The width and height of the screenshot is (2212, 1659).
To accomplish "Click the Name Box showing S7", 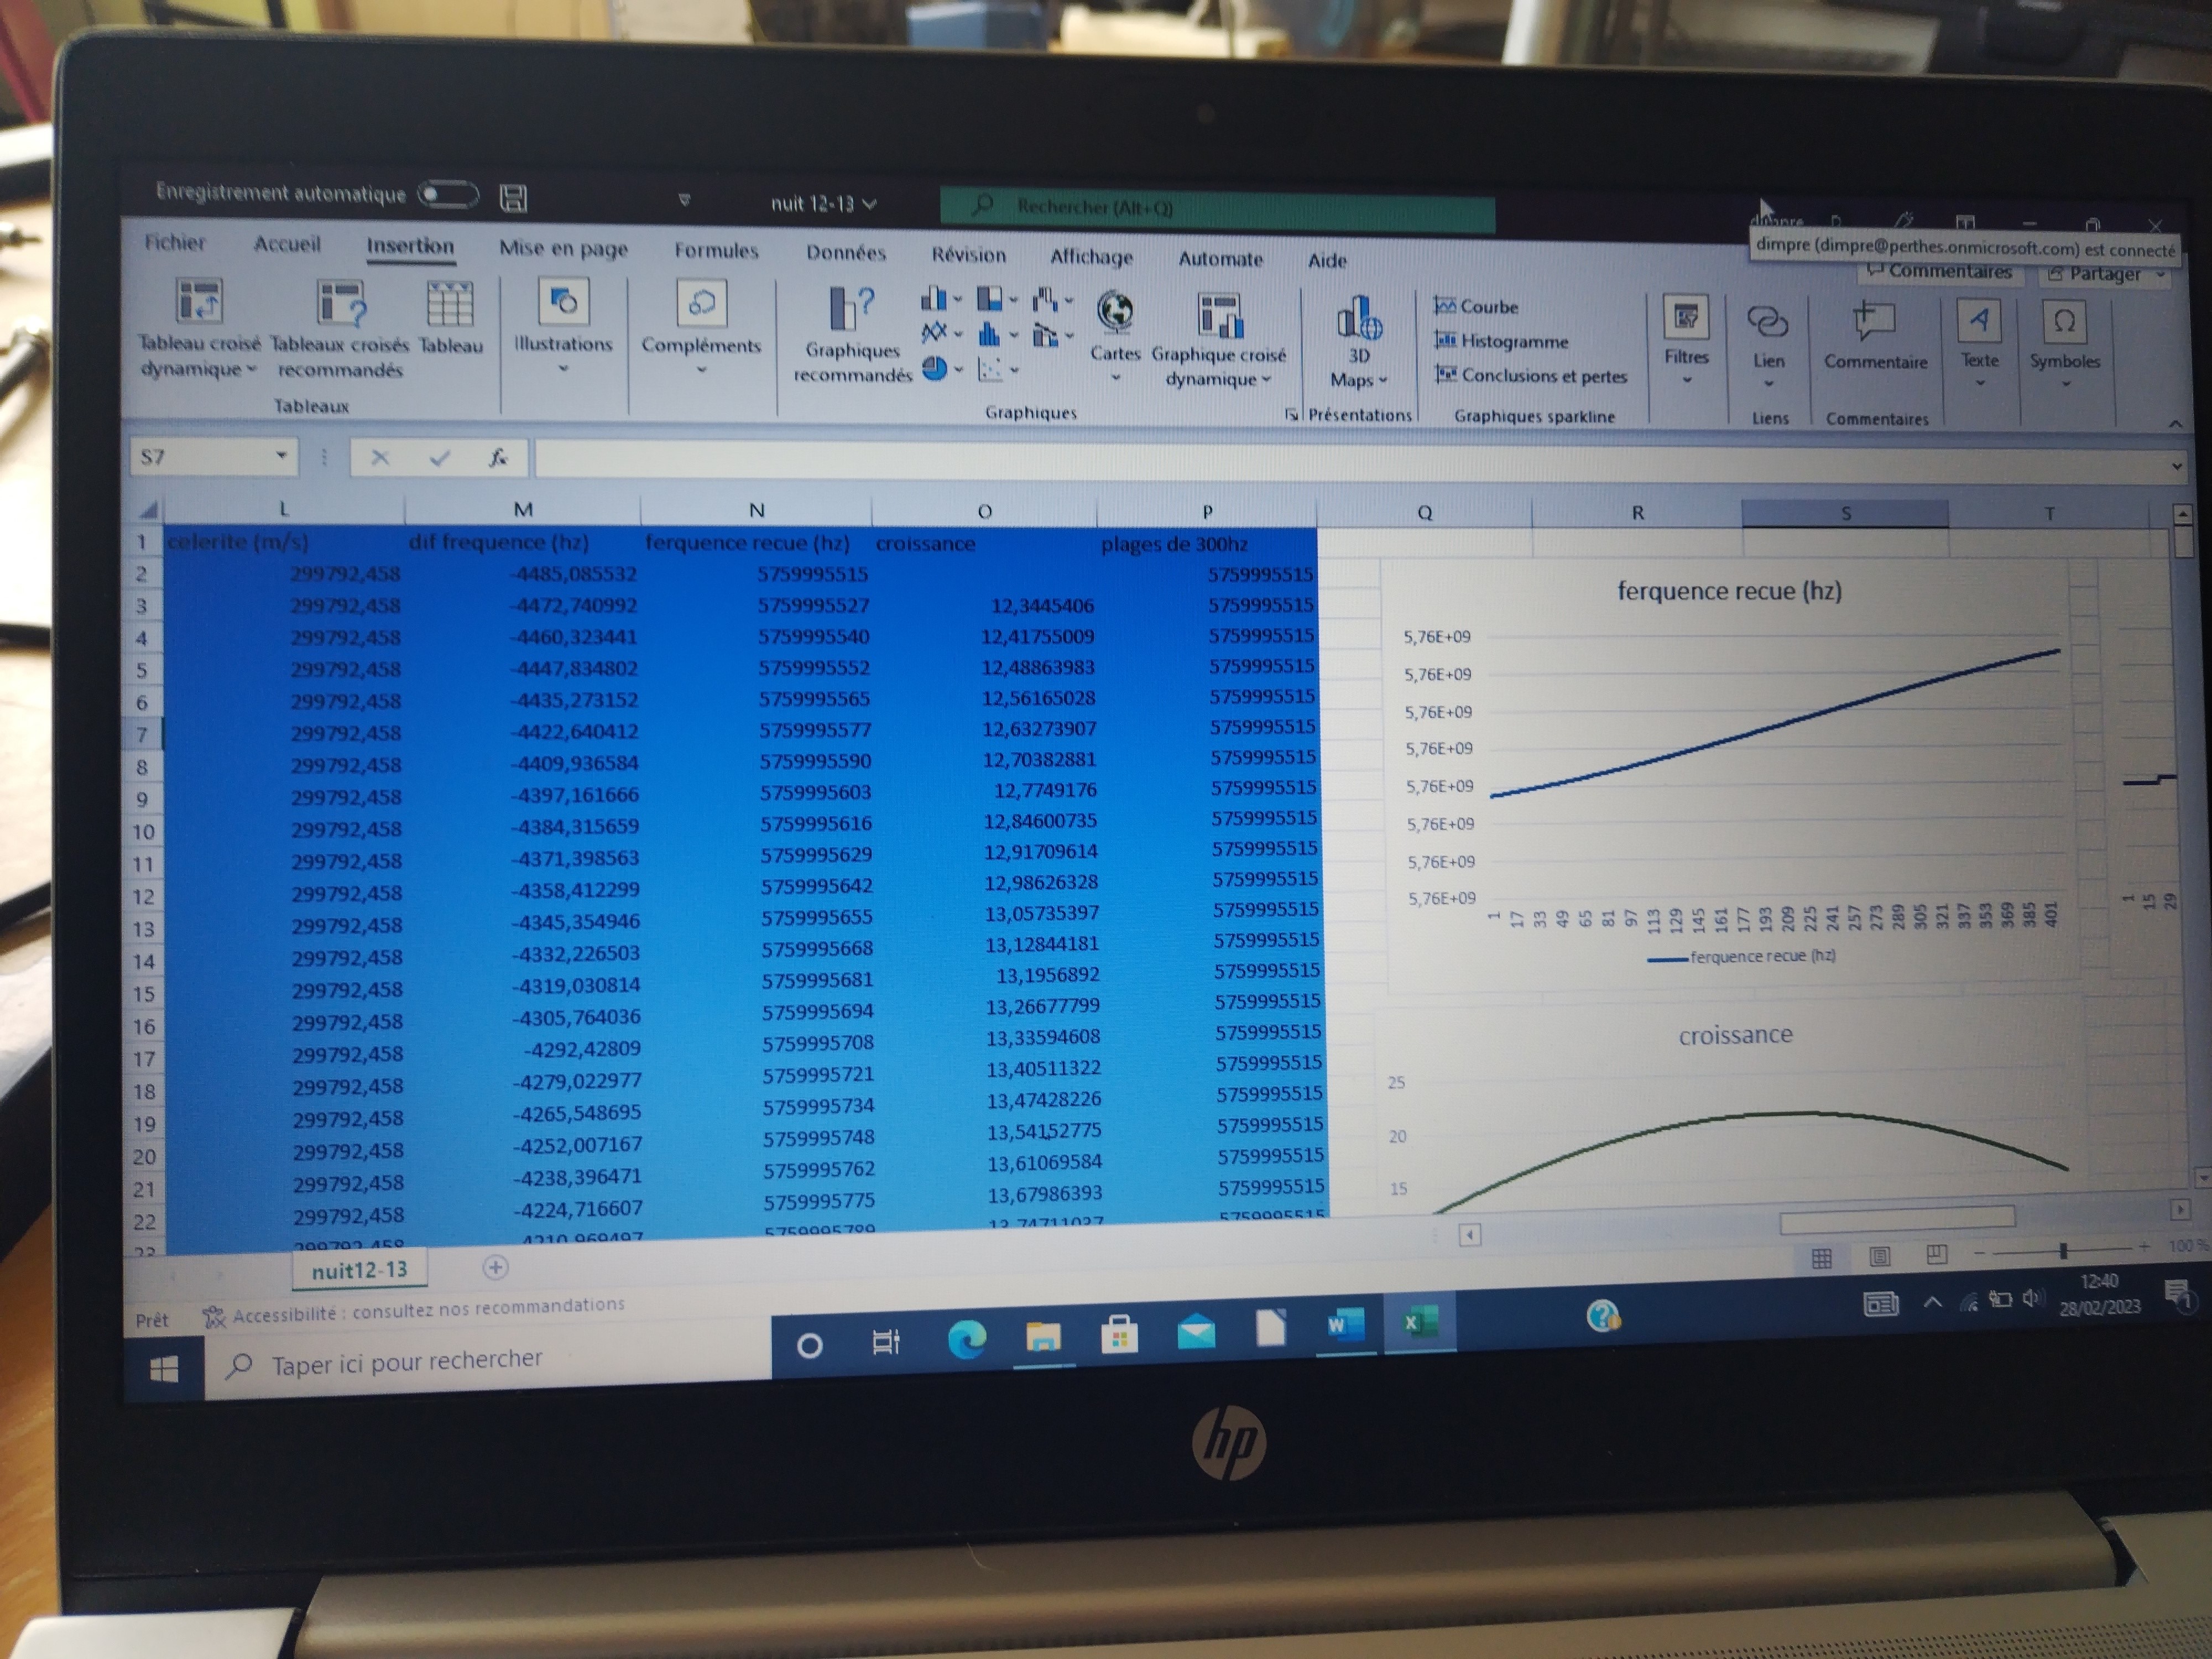I will coord(213,457).
